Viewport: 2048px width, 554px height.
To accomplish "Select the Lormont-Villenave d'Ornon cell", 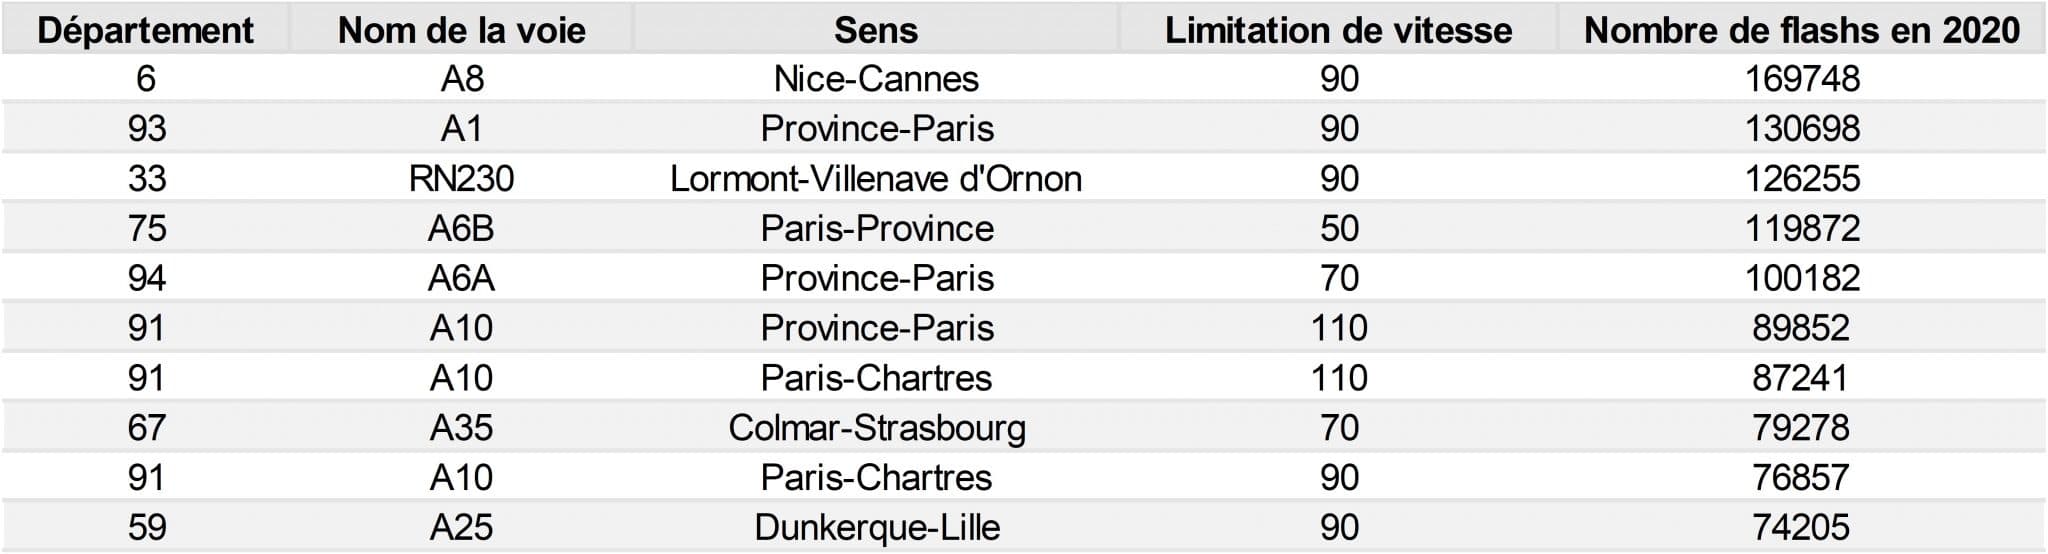I will [x=876, y=179].
